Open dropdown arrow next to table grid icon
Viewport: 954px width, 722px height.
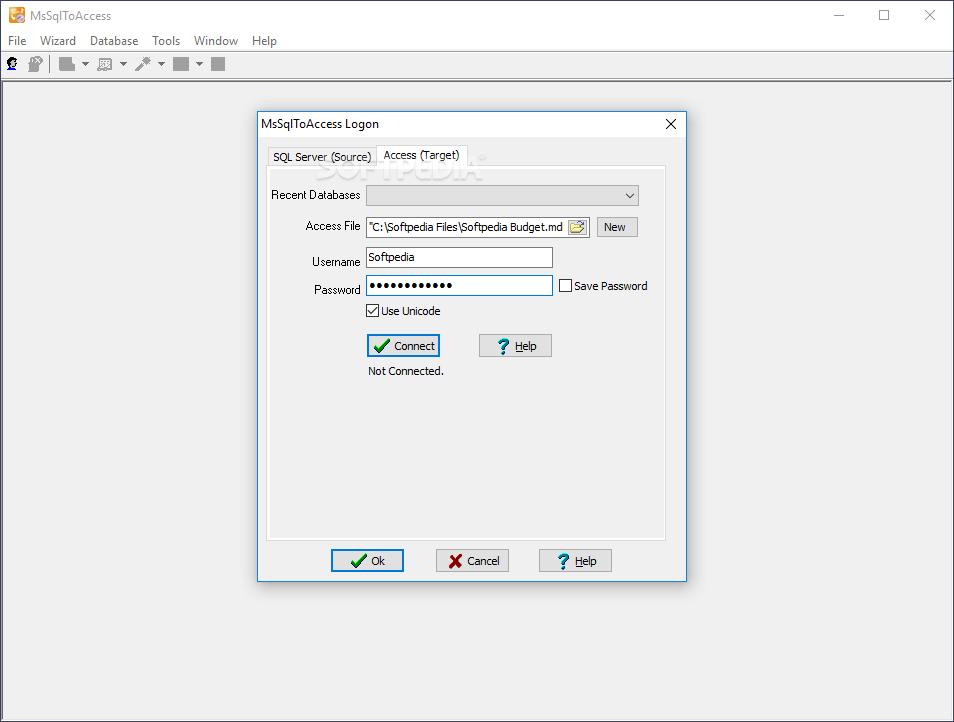point(123,64)
